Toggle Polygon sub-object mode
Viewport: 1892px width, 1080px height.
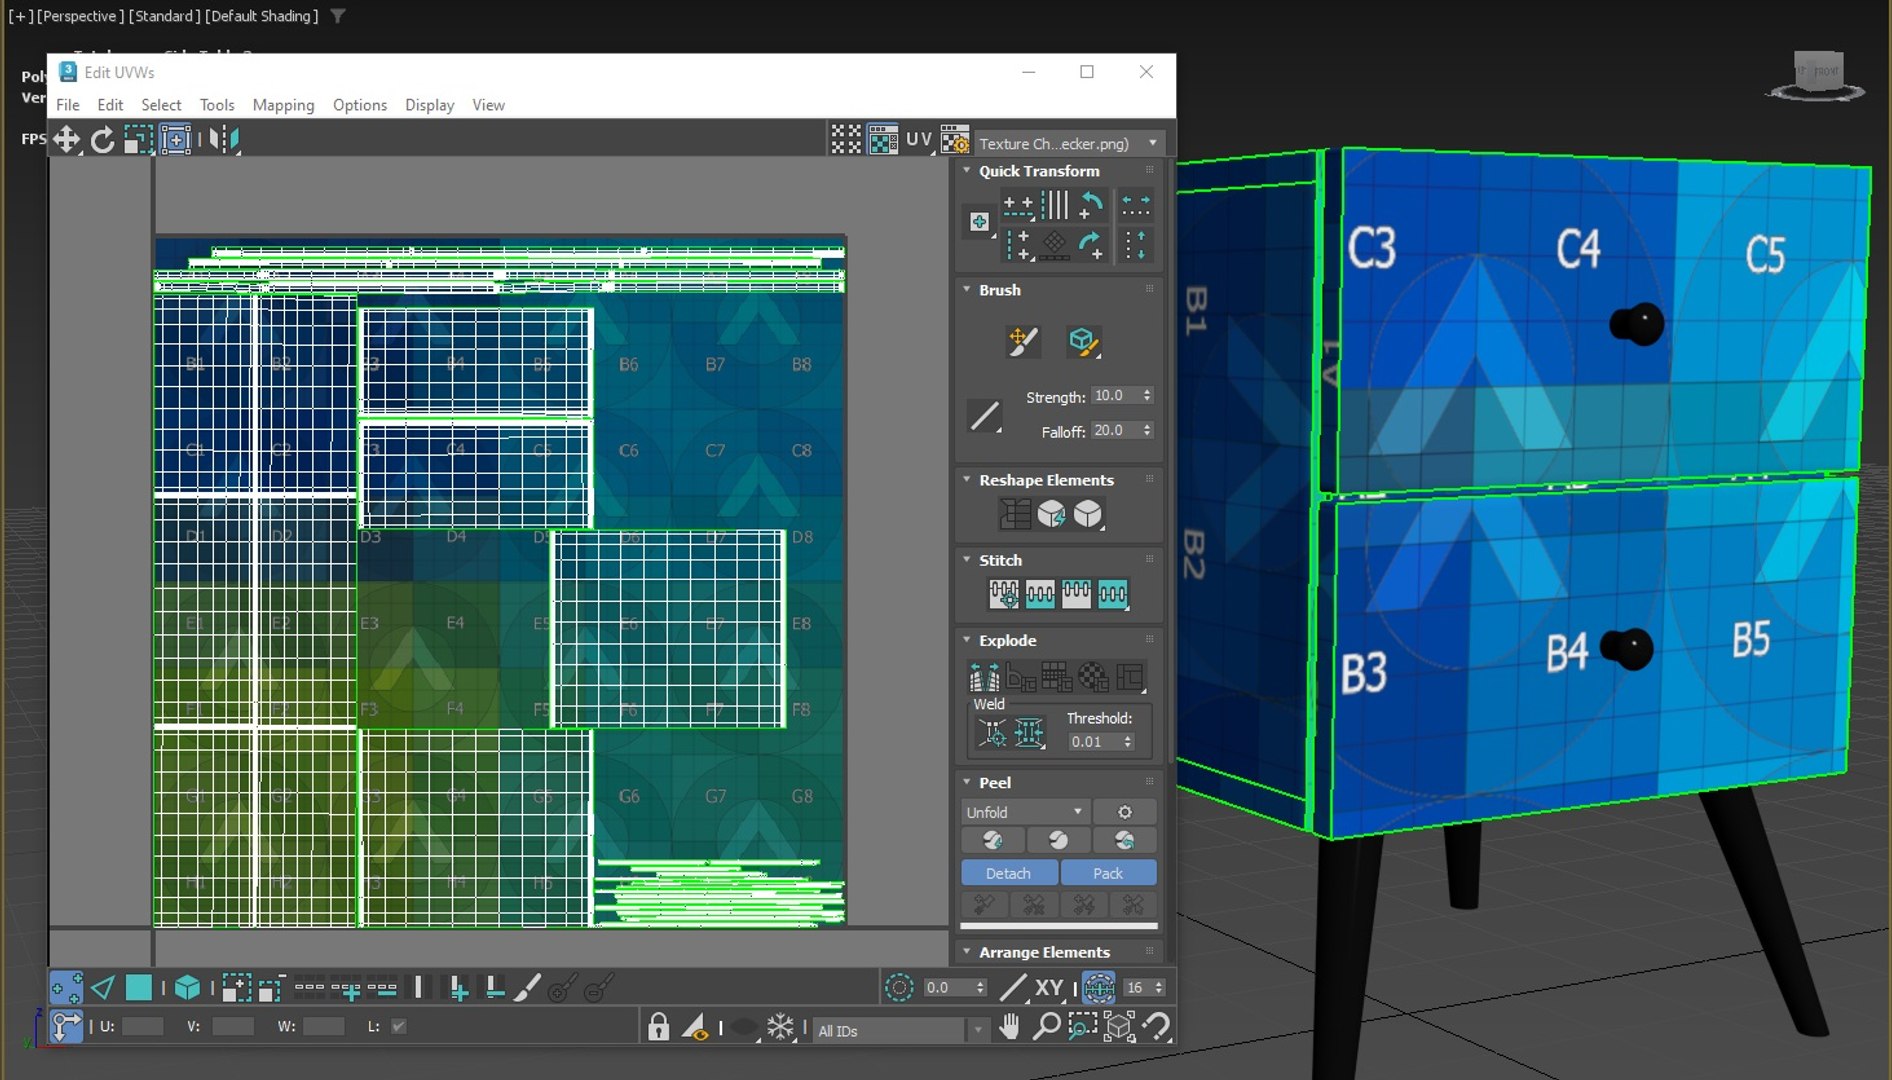click(138, 988)
